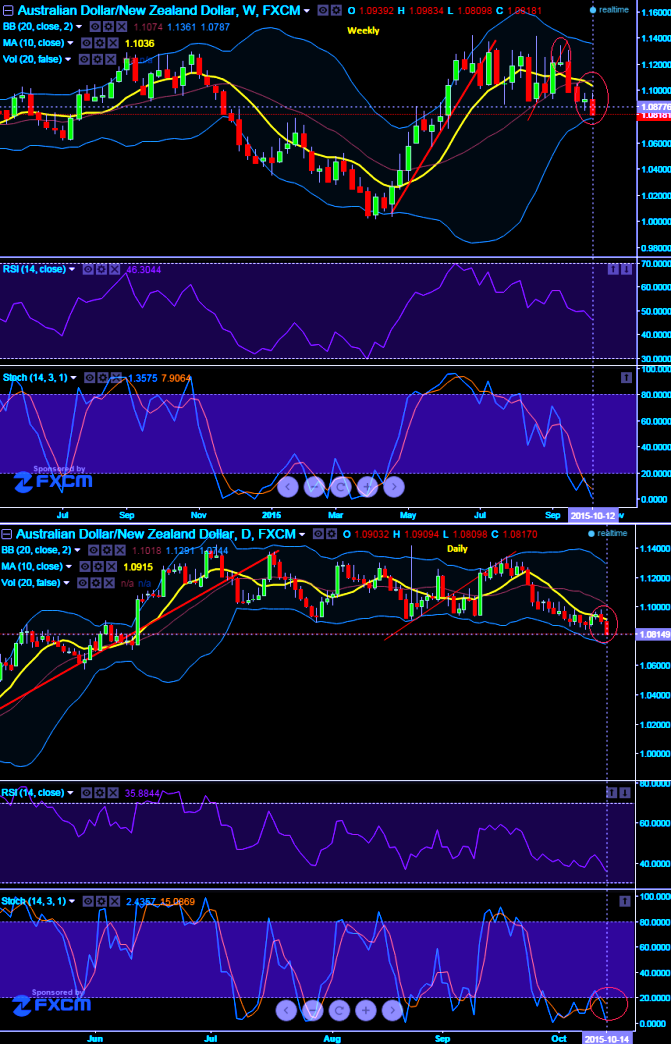
Task: Hide MA (10, close) on daily chart
Action: [85, 566]
